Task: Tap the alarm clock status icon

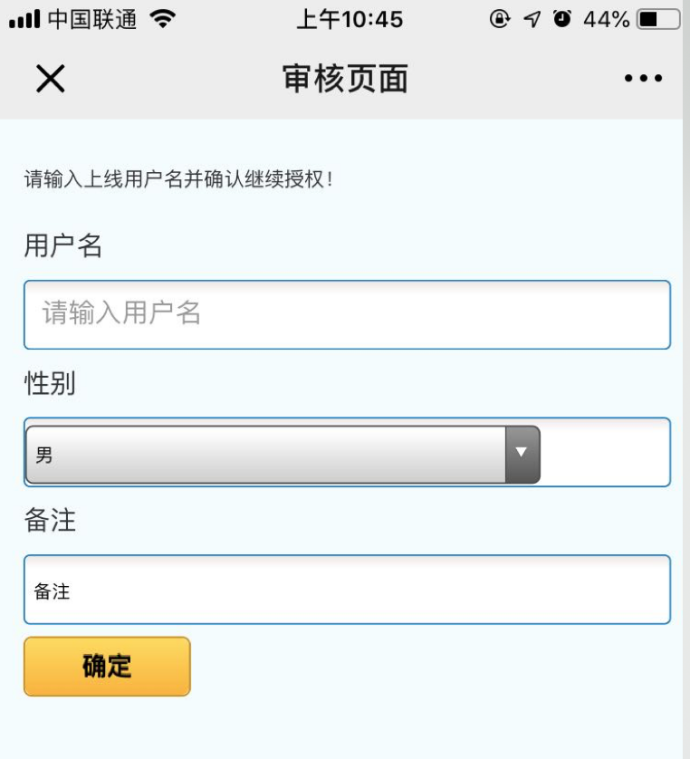Action: point(561,19)
